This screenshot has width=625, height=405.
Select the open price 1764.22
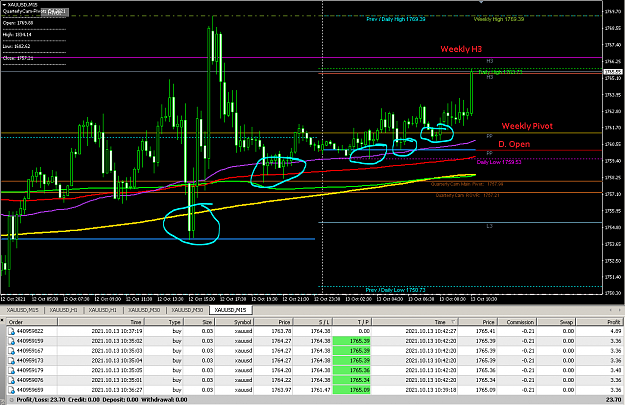[x=281, y=380]
